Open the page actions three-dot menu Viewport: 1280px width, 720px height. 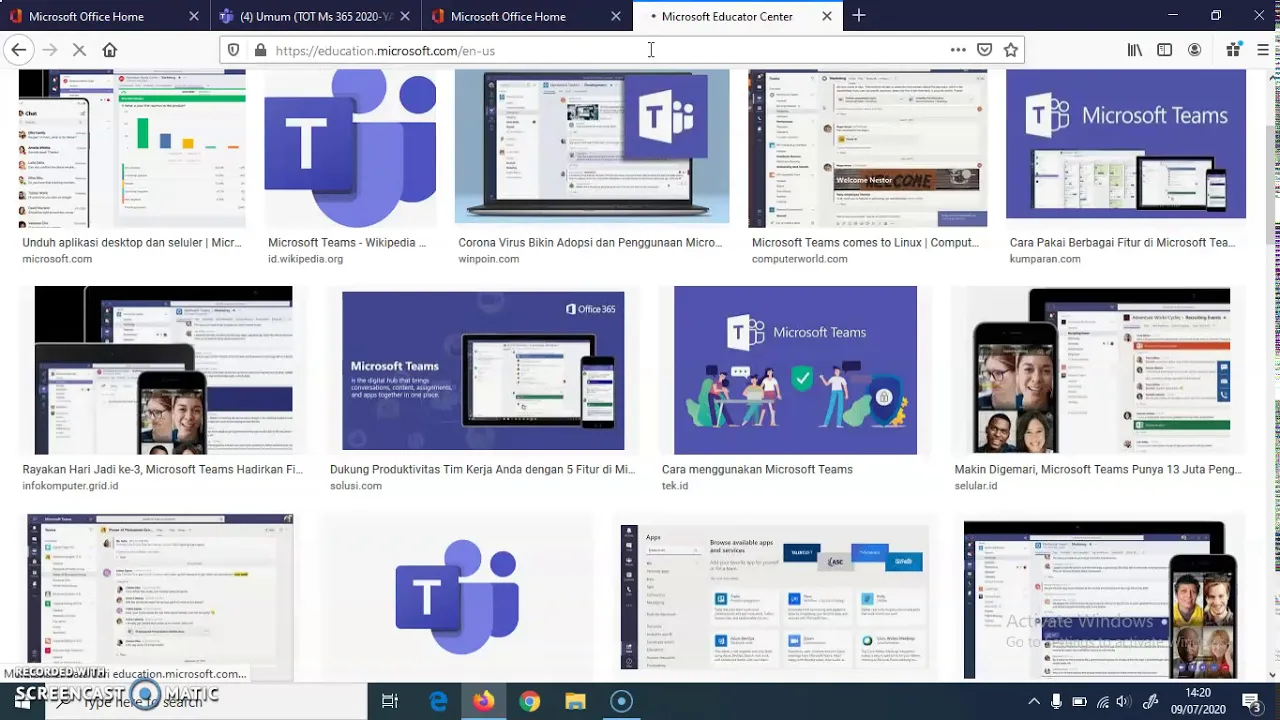point(958,50)
